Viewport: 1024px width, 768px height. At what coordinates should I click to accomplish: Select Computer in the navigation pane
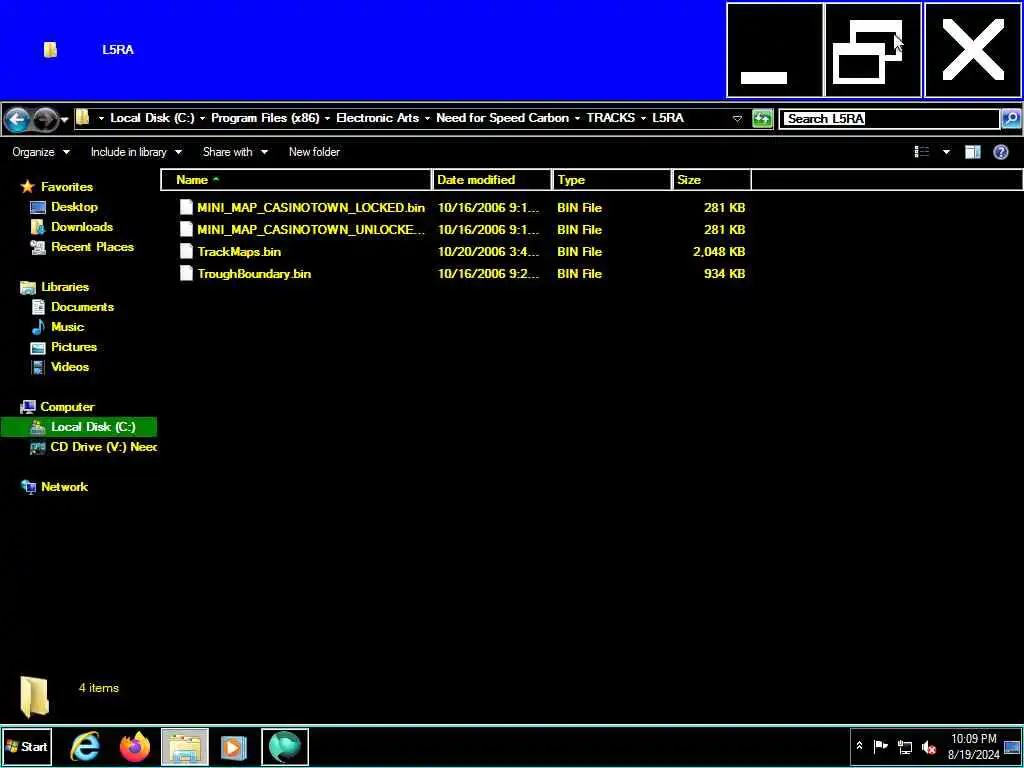click(x=67, y=407)
